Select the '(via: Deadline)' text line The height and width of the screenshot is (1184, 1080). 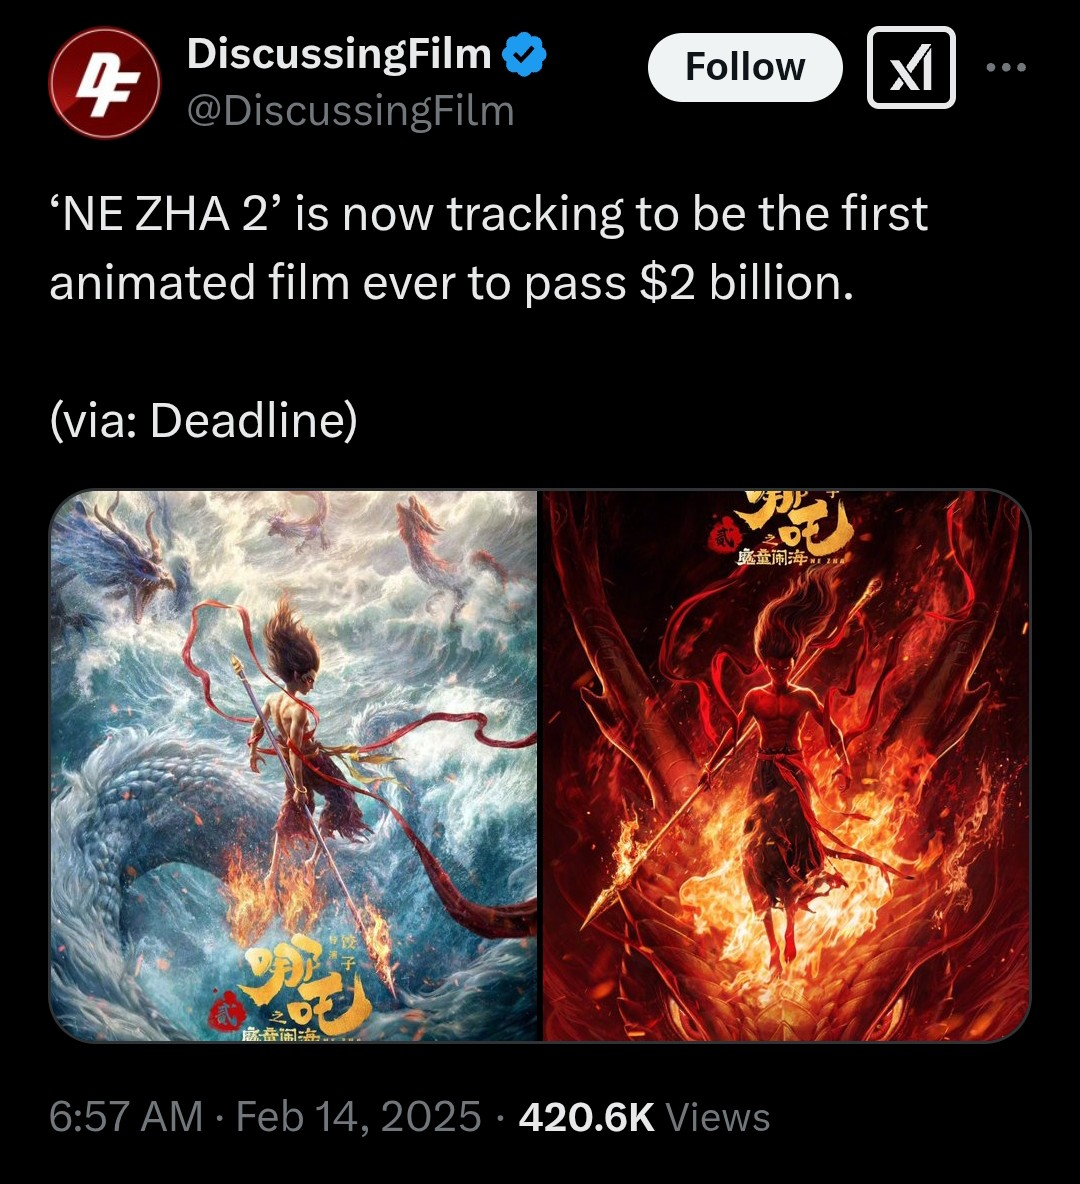[203, 421]
